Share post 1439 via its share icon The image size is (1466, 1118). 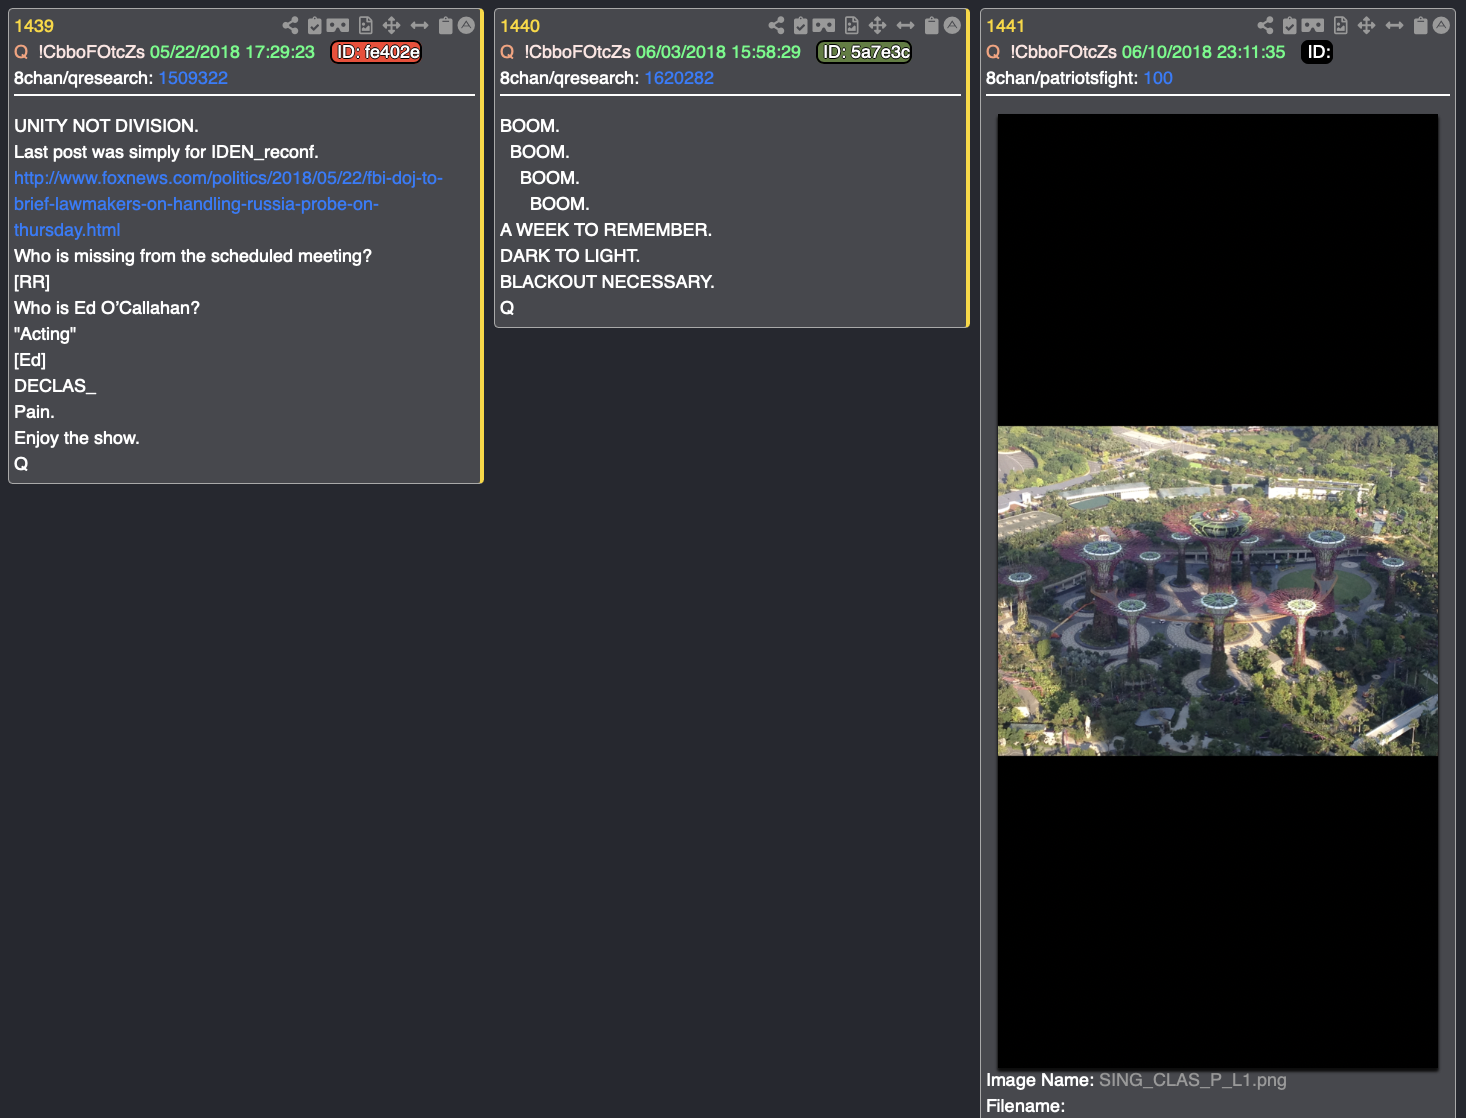tap(290, 26)
